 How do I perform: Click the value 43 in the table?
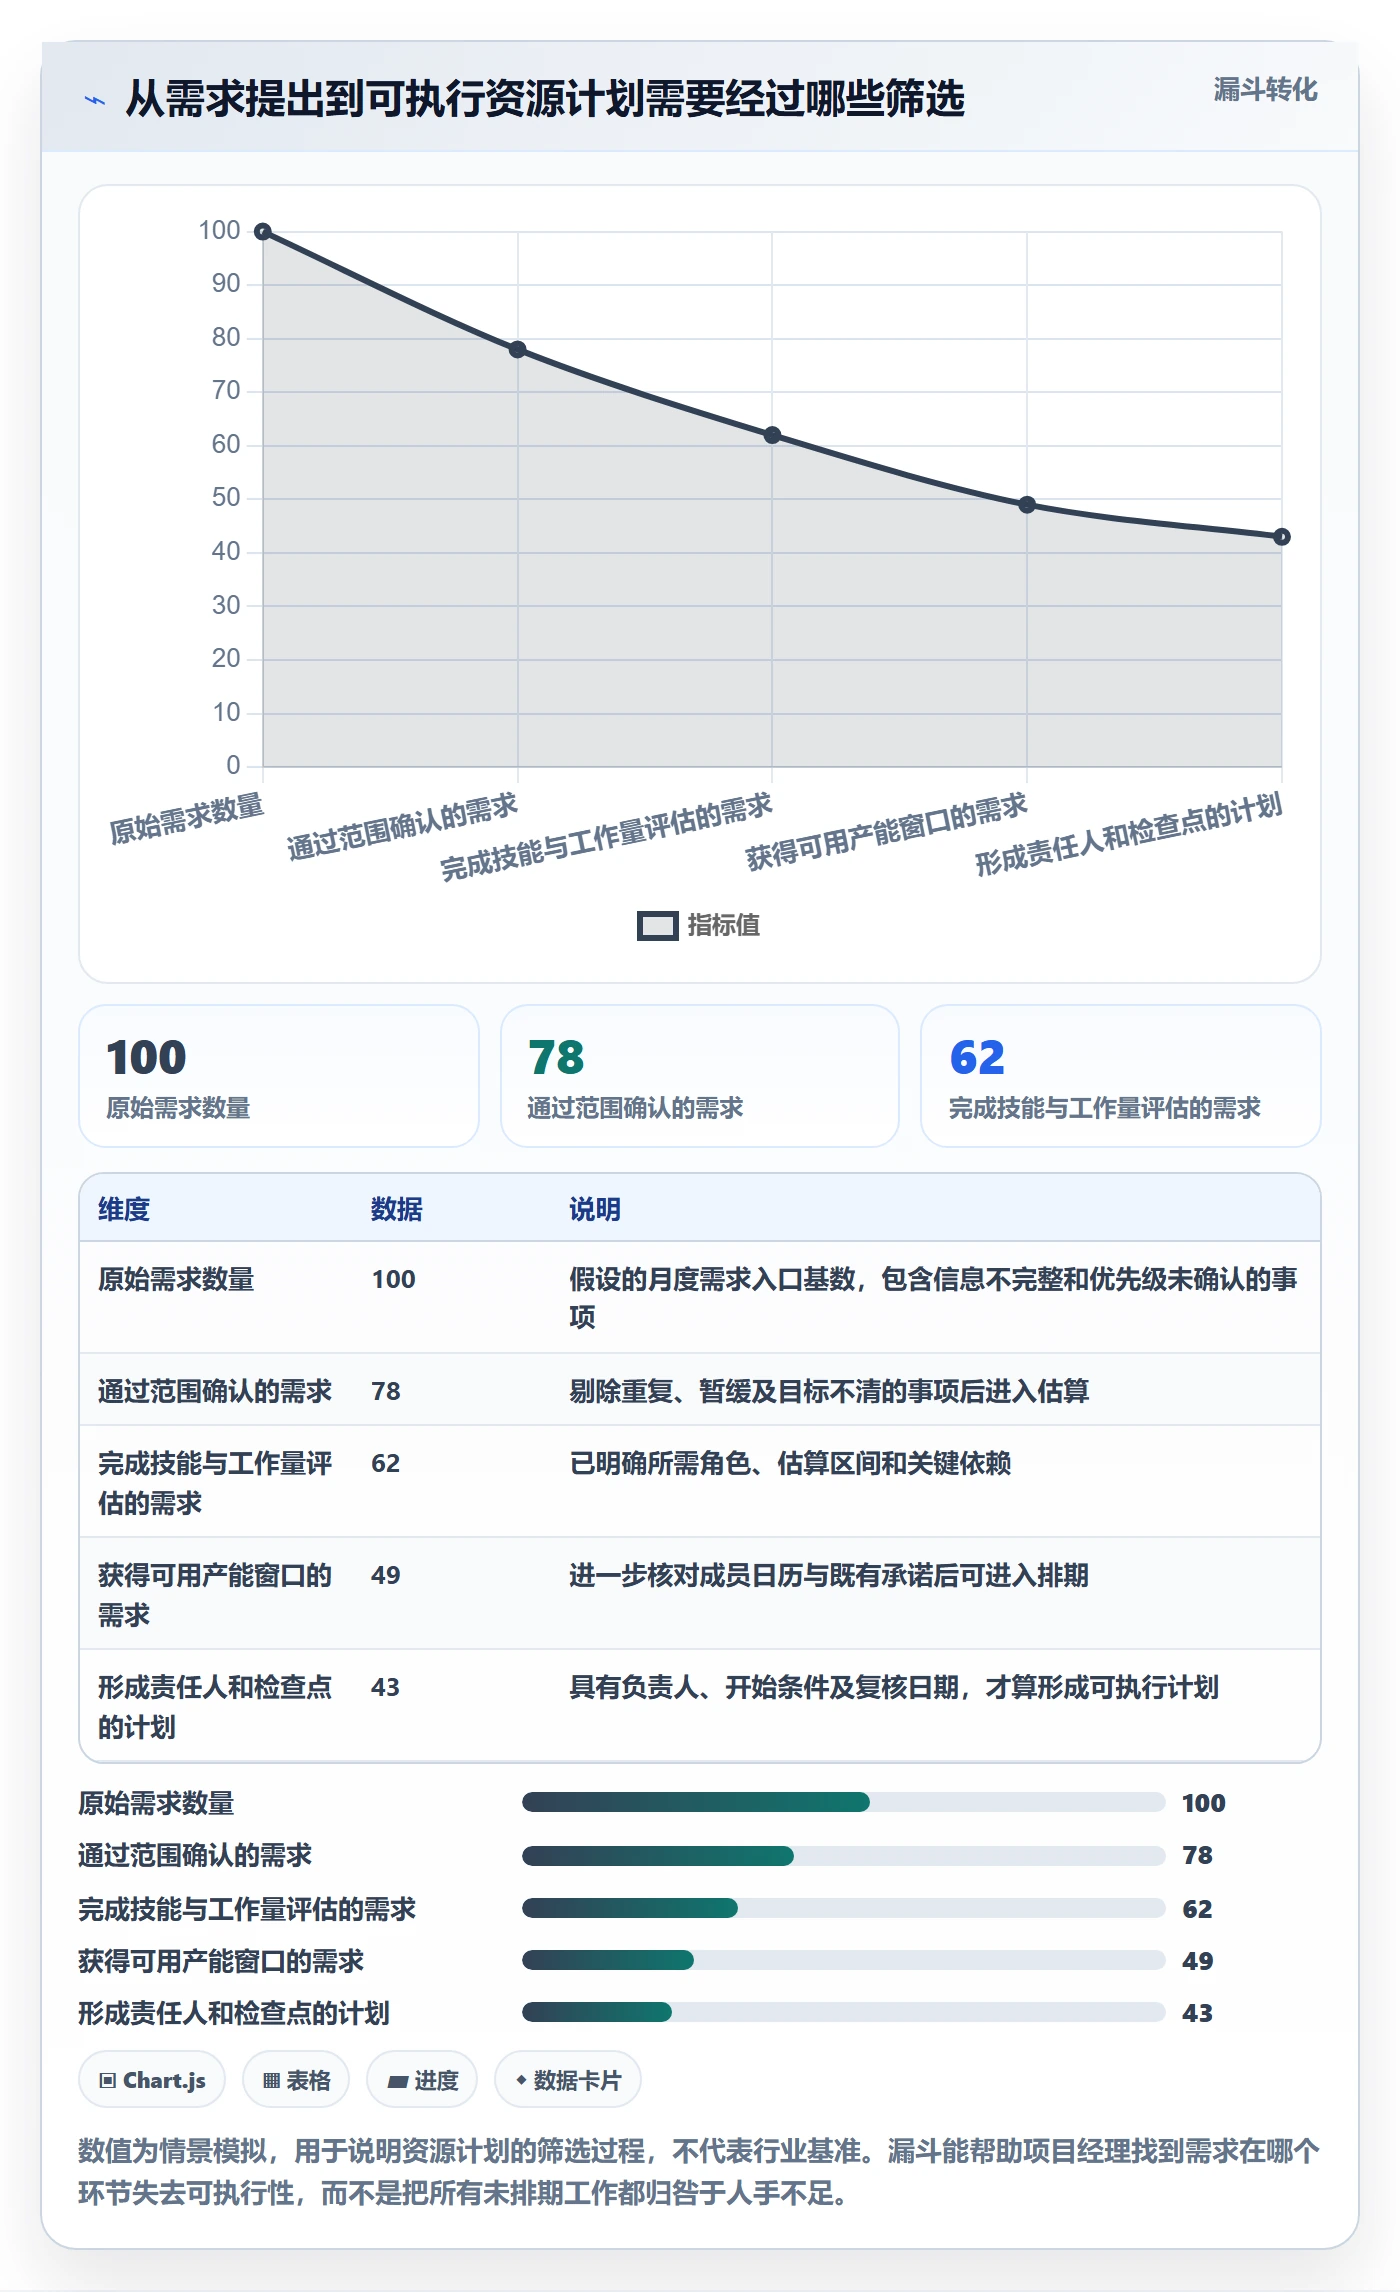[x=386, y=1687]
